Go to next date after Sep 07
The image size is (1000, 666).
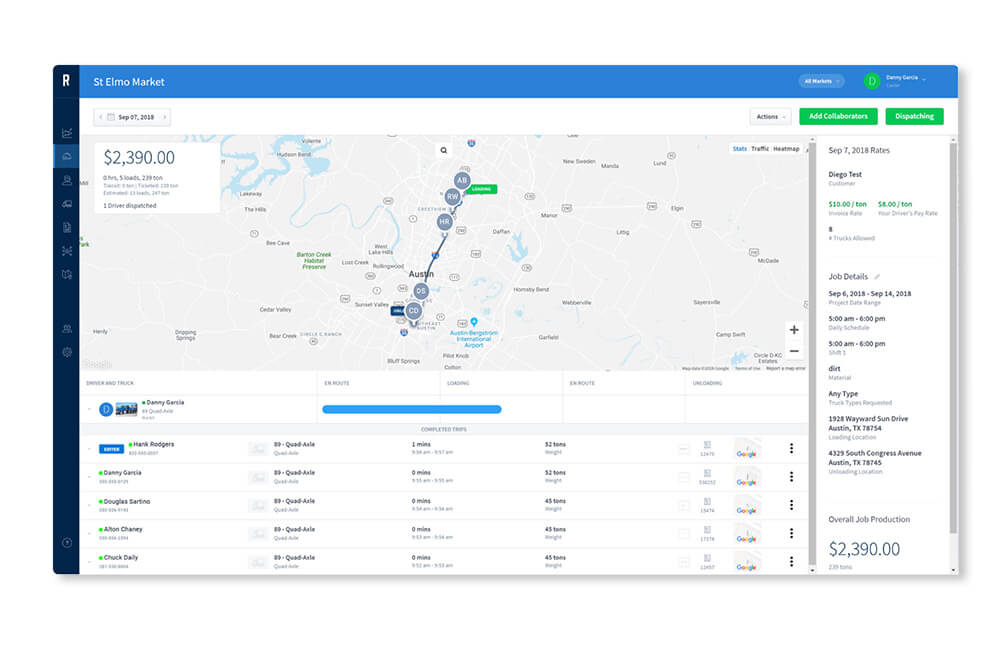pyautogui.click(x=165, y=117)
